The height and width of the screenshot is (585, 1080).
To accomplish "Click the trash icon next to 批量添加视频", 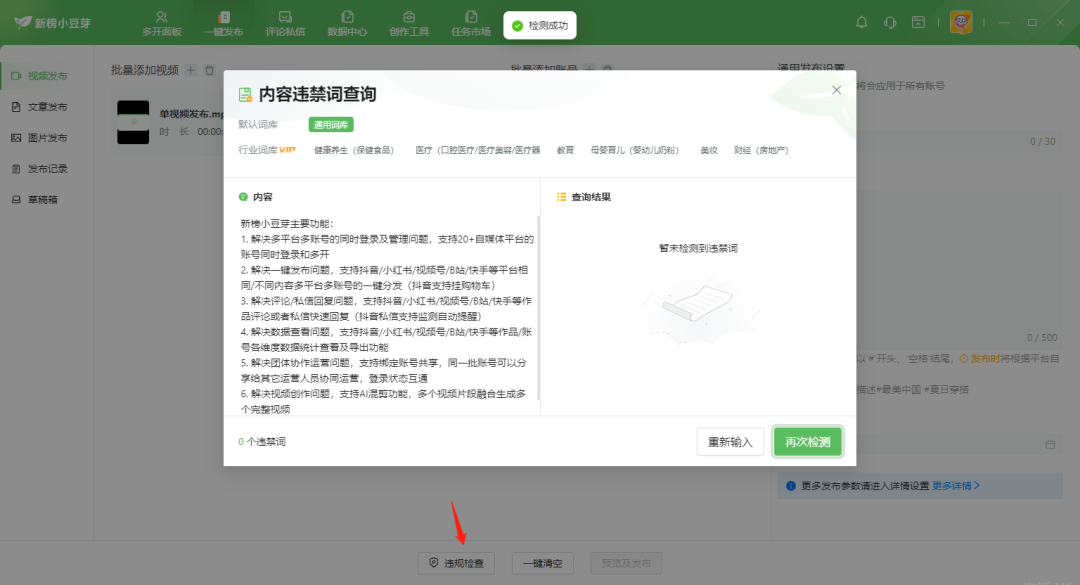I will tap(209, 70).
